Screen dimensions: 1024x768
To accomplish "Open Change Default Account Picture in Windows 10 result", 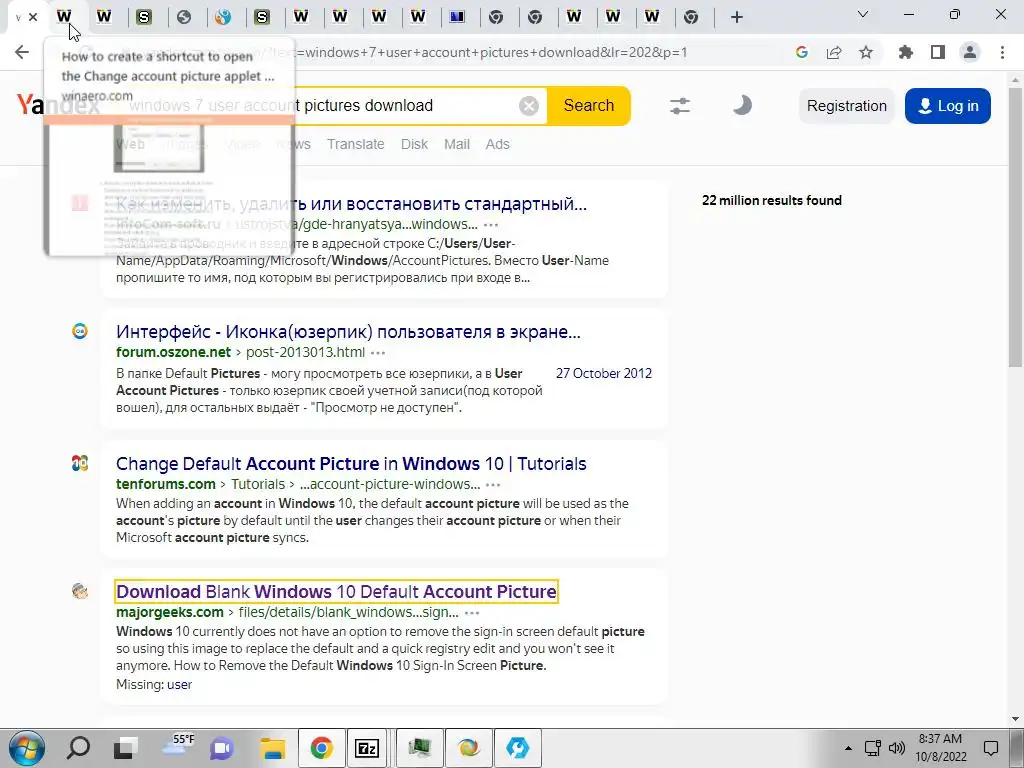I will [351, 464].
